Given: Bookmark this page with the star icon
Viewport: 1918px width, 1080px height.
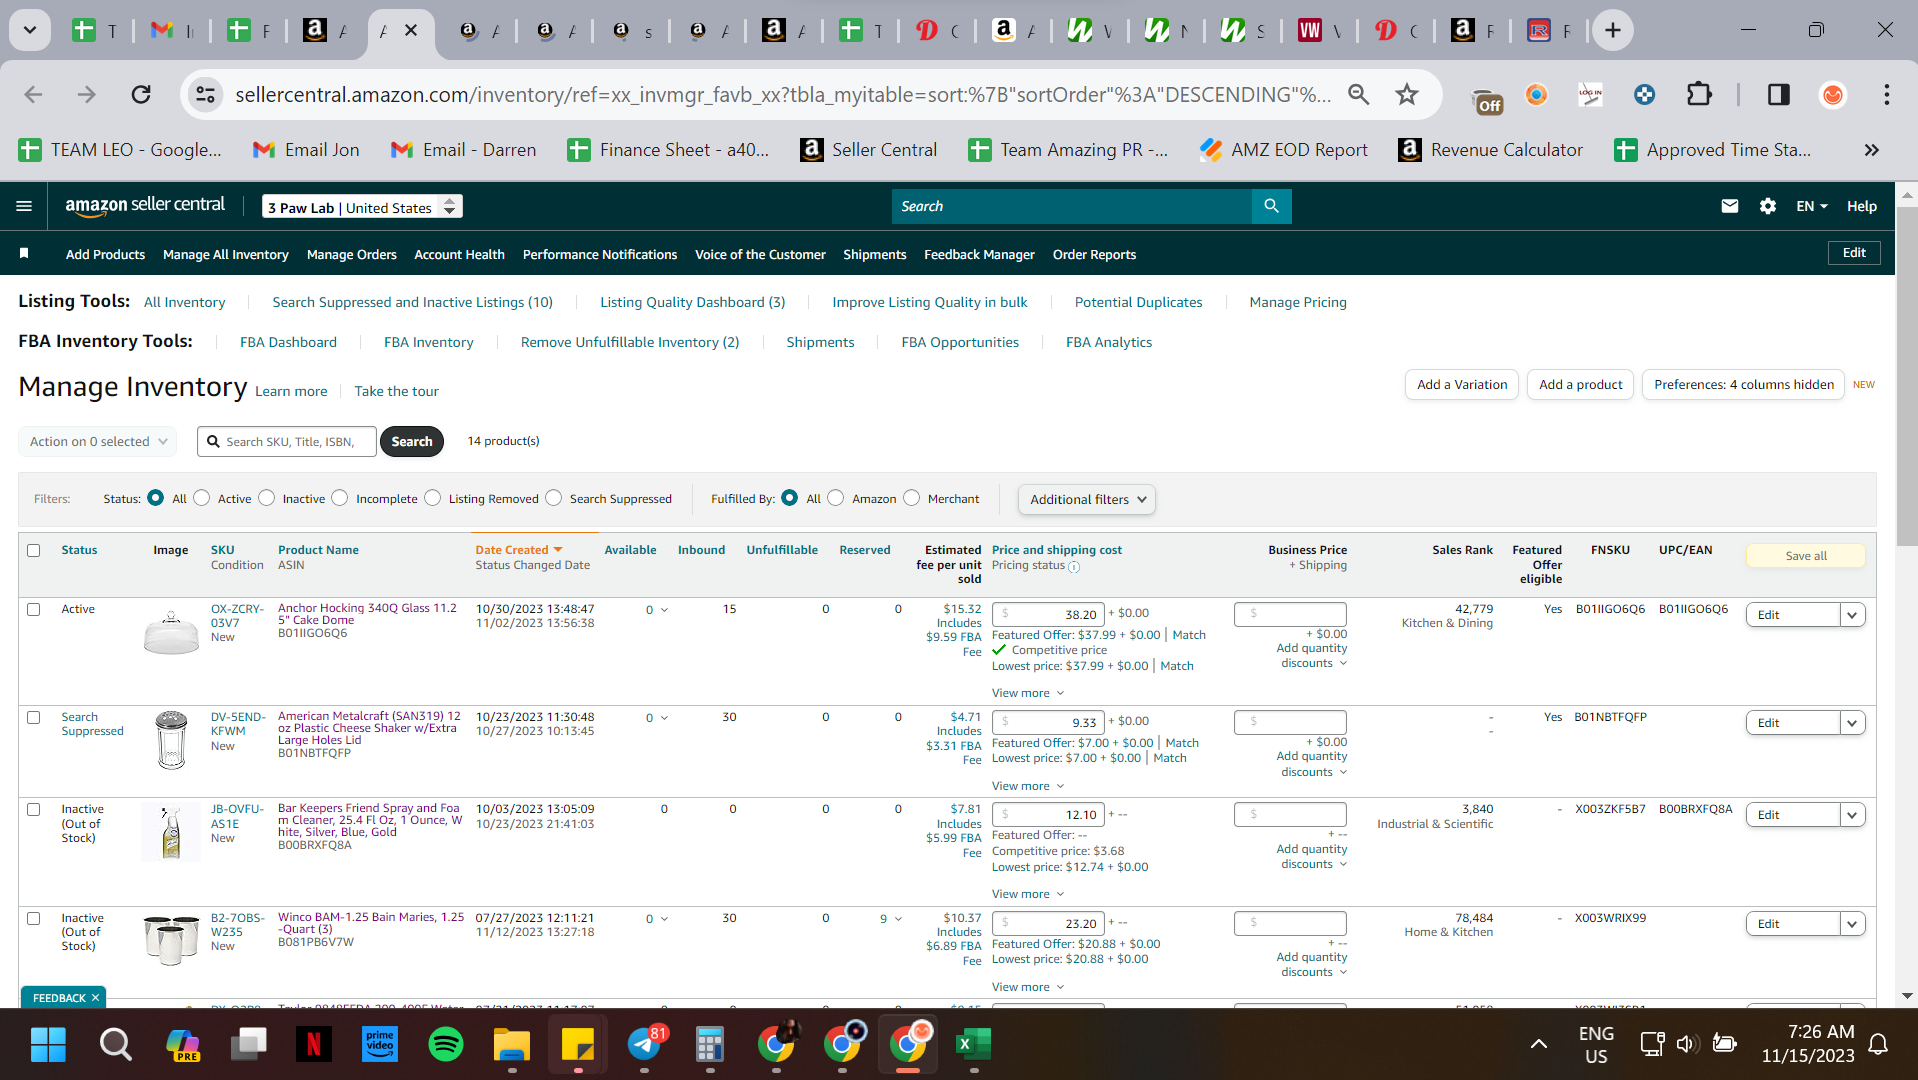Looking at the screenshot, I should 1407,94.
